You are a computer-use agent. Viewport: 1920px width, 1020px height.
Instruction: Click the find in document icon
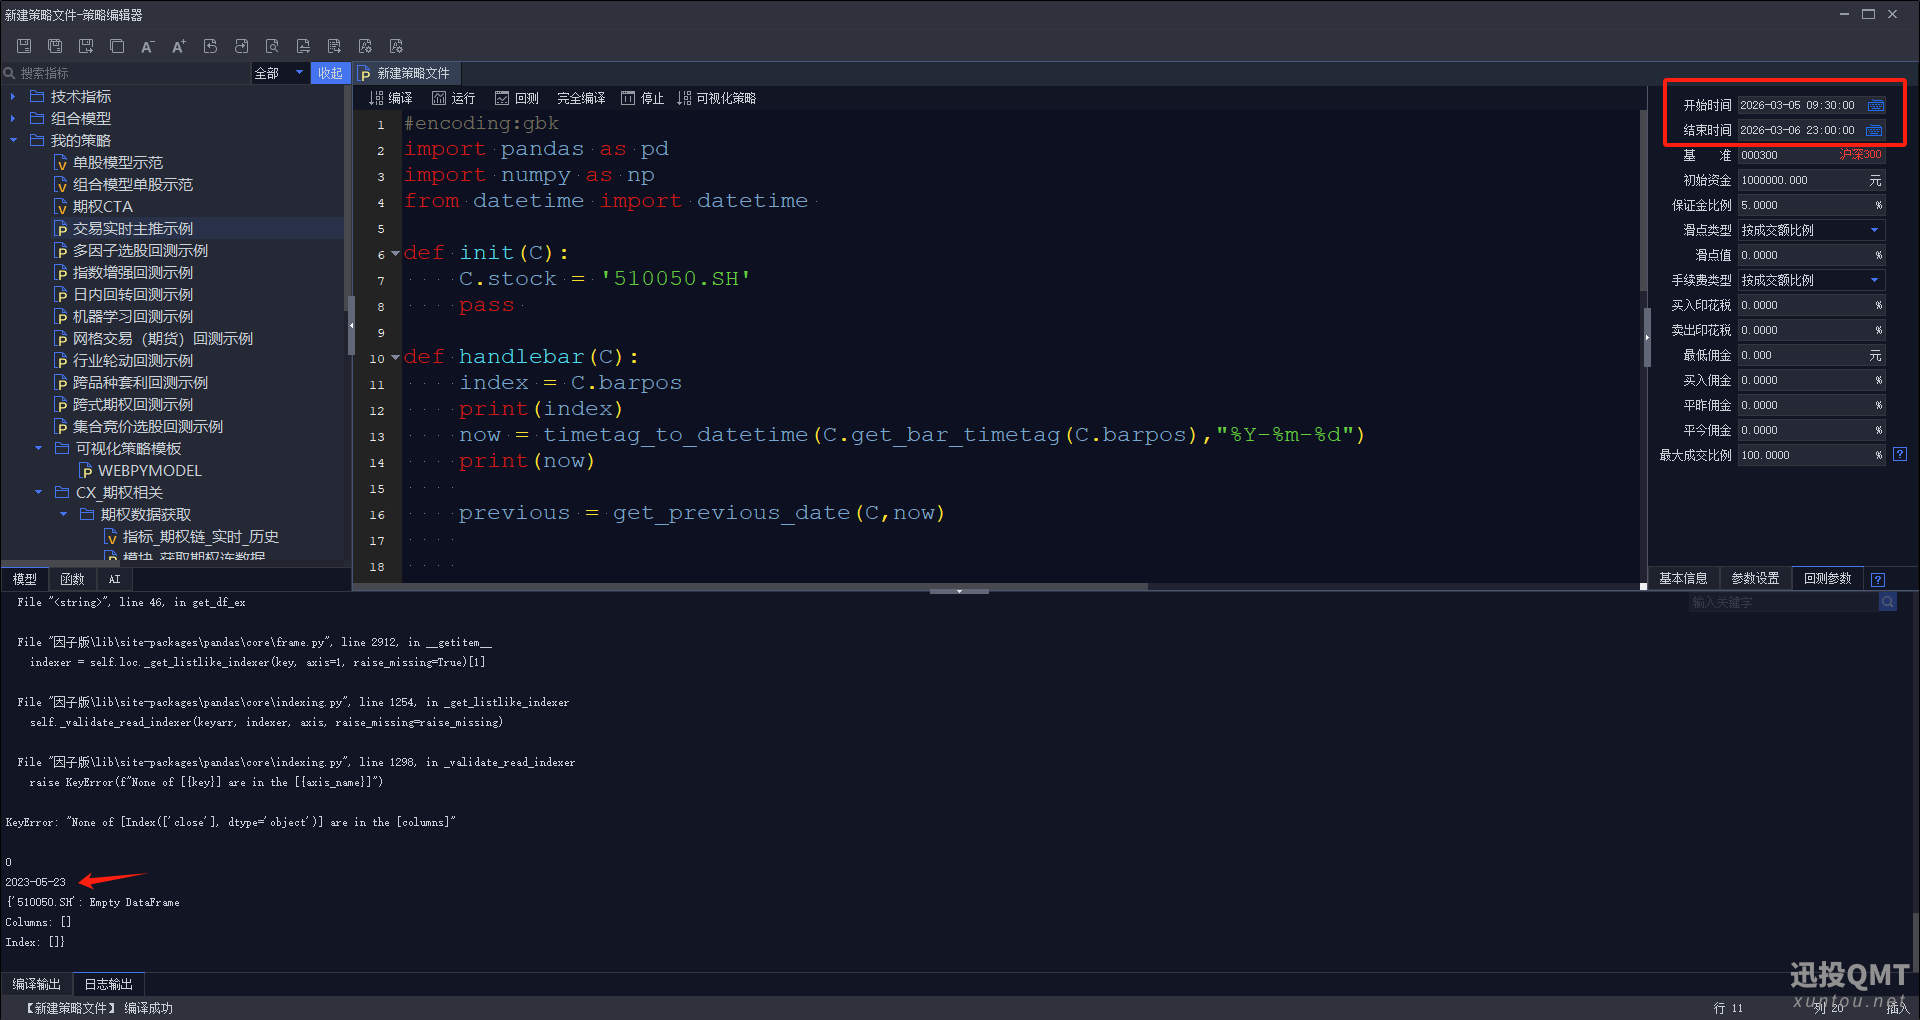tap(272, 46)
